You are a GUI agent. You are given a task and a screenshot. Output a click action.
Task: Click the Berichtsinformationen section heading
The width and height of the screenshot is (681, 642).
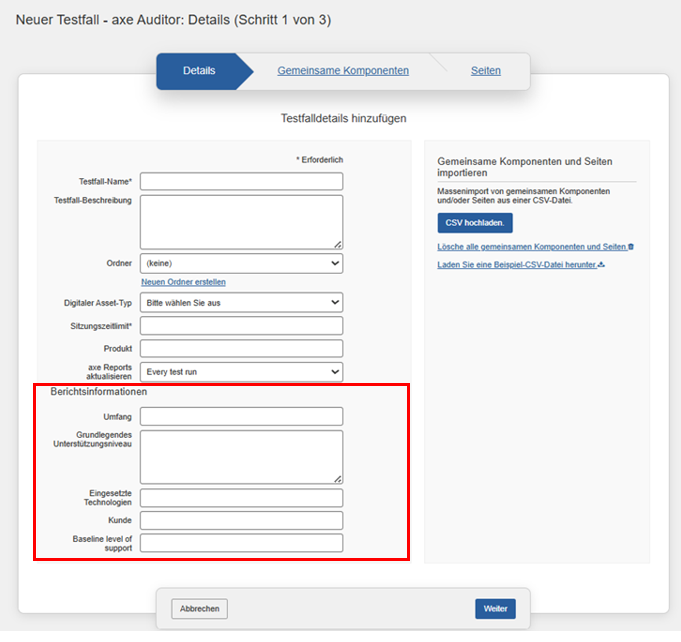click(x=99, y=392)
